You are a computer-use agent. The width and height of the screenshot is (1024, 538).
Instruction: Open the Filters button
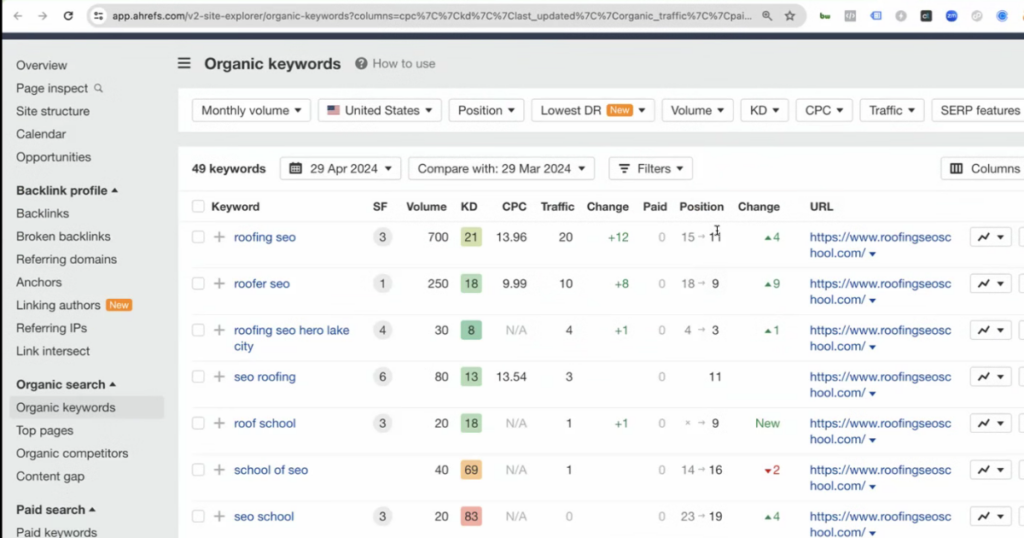point(650,168)
